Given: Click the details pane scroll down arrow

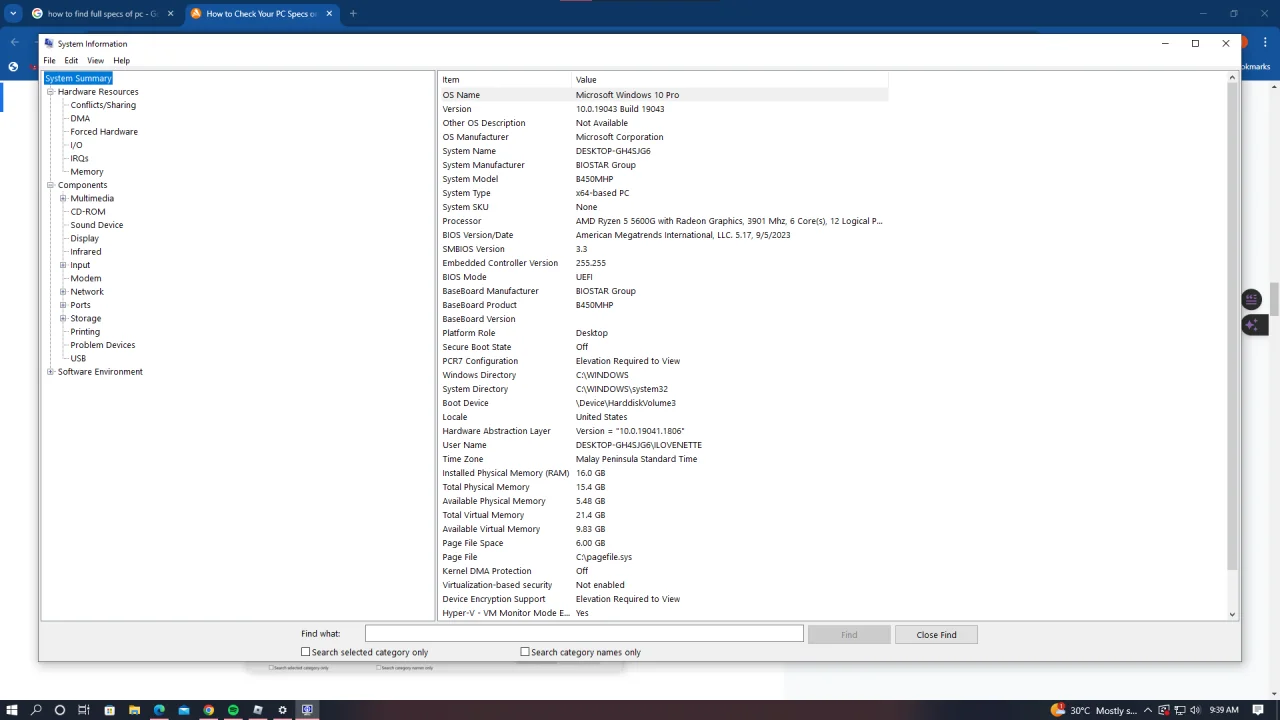Looking at the screenshot, I should tap(1232, 614).
